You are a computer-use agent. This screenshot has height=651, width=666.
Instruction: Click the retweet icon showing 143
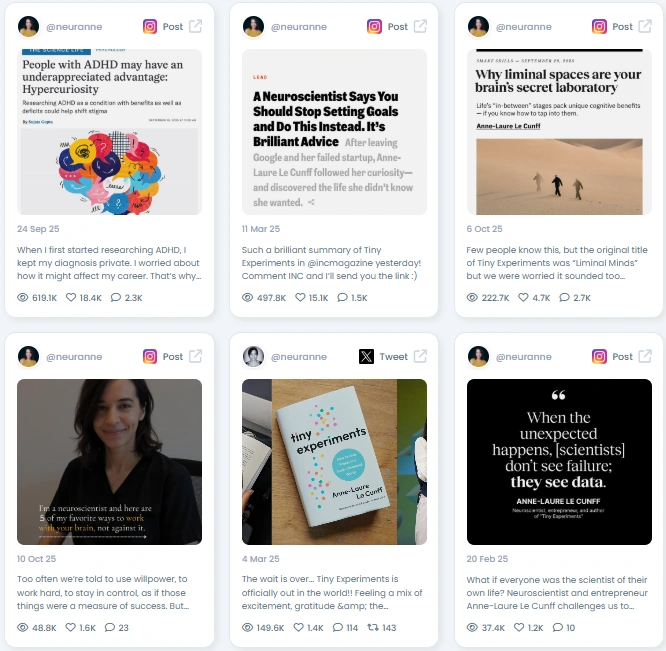click(x=373, y=627)
